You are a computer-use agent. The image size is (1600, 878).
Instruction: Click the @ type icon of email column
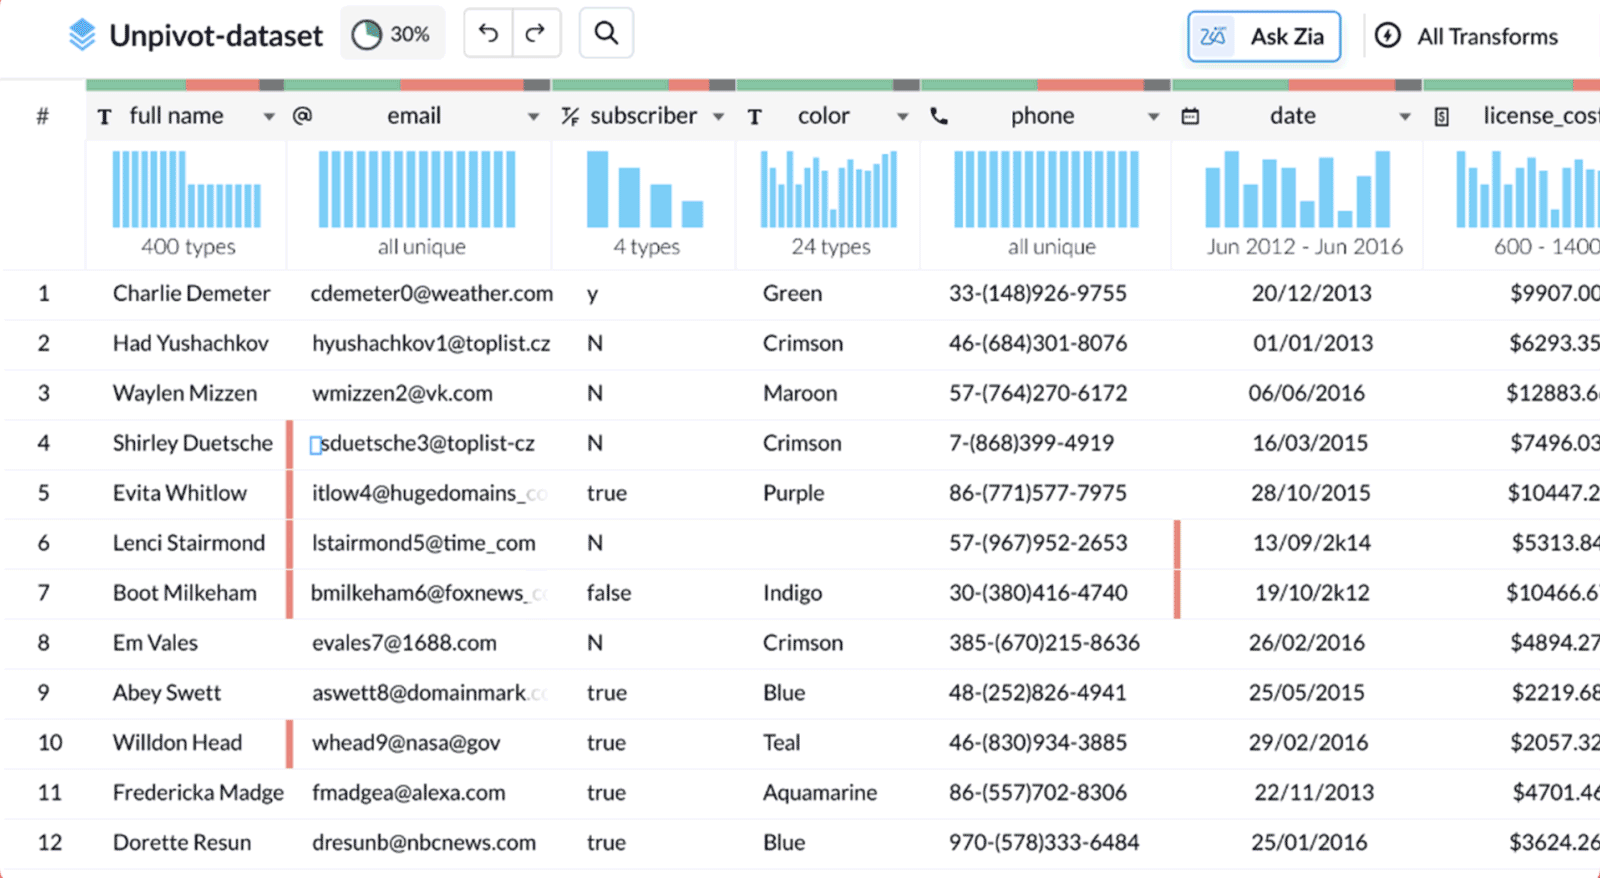click(x=302, y=116)
